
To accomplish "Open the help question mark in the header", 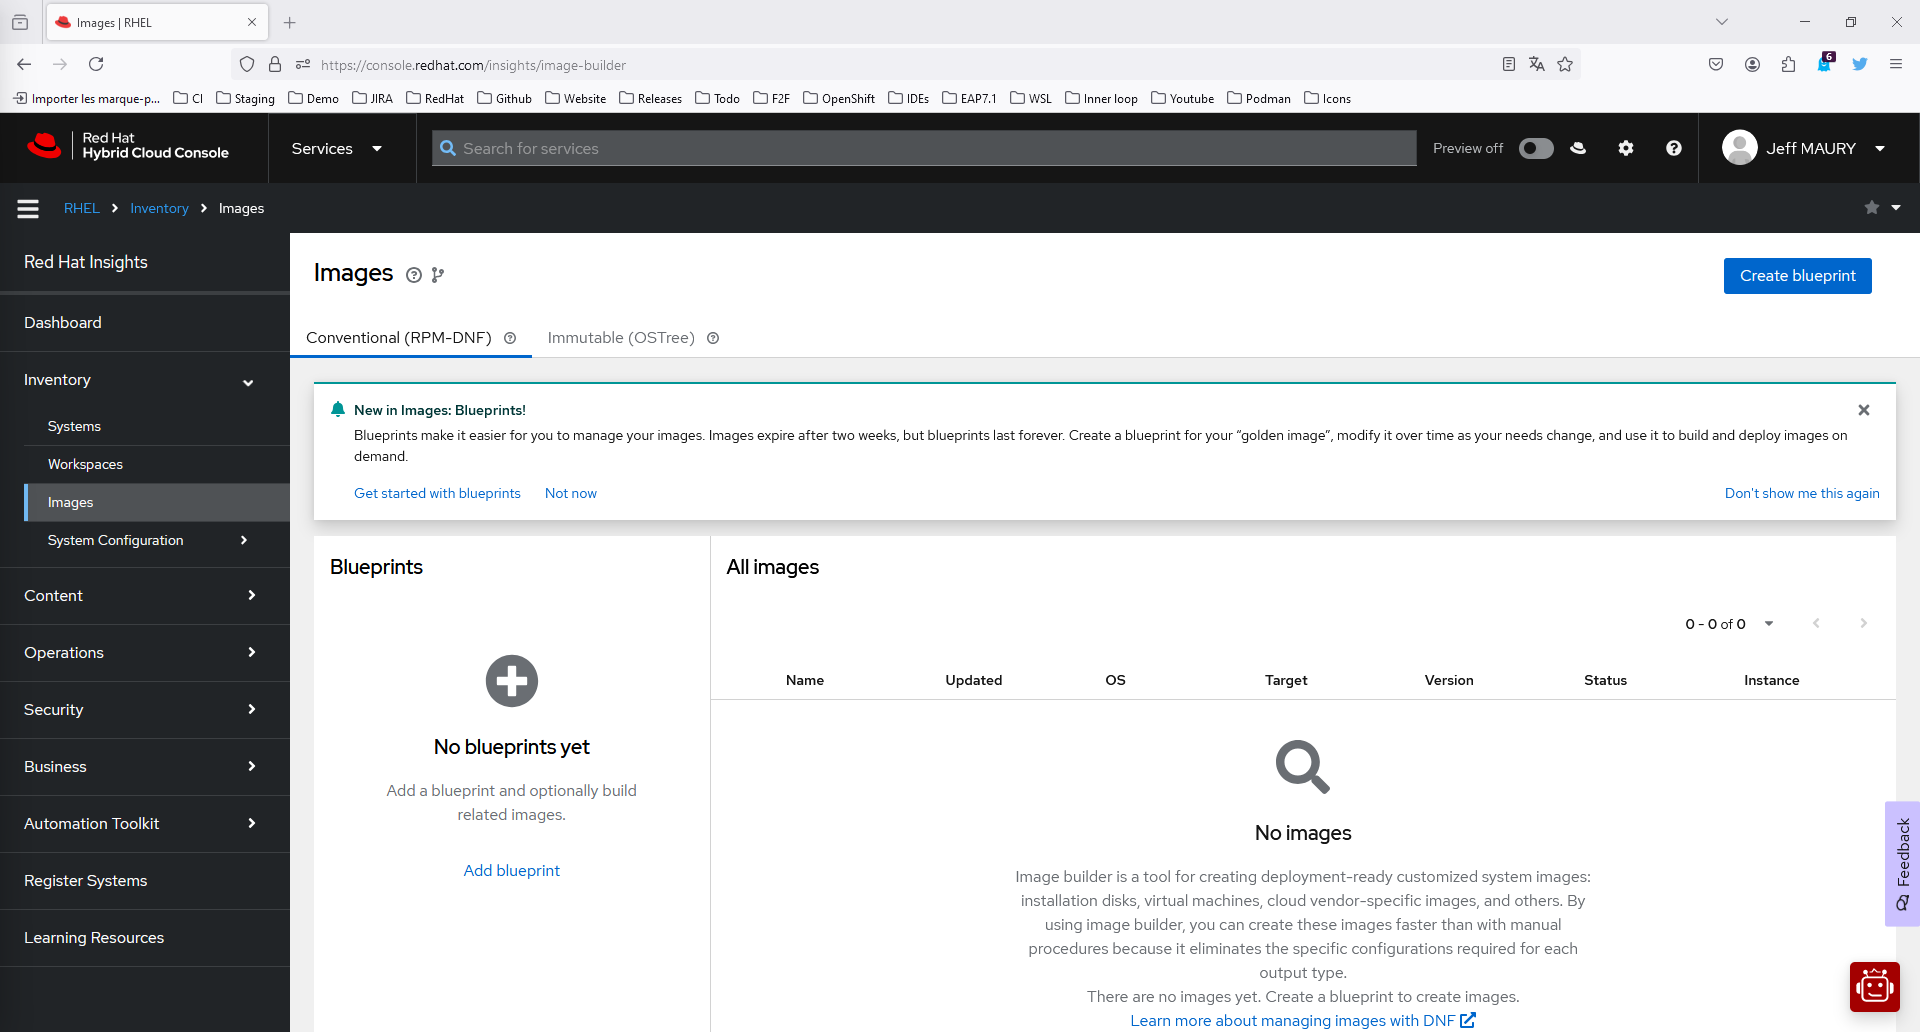I will click(x=1673, y=147).
